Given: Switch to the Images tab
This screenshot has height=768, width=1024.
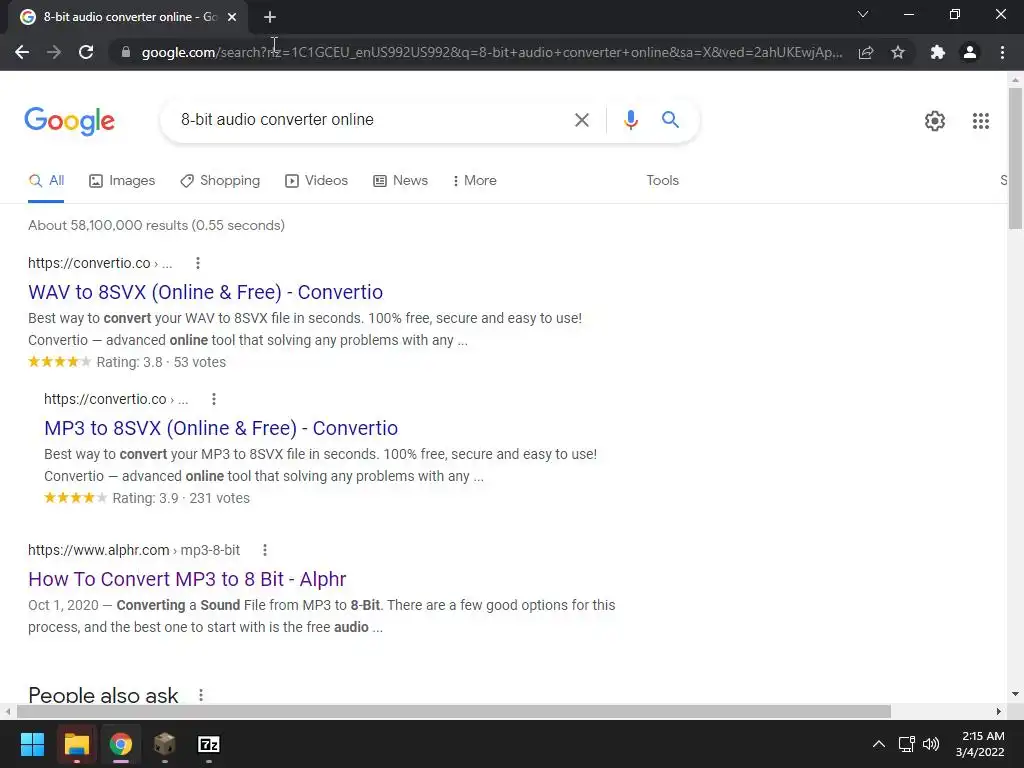Looking at the screenshot, I should point(122,181).
